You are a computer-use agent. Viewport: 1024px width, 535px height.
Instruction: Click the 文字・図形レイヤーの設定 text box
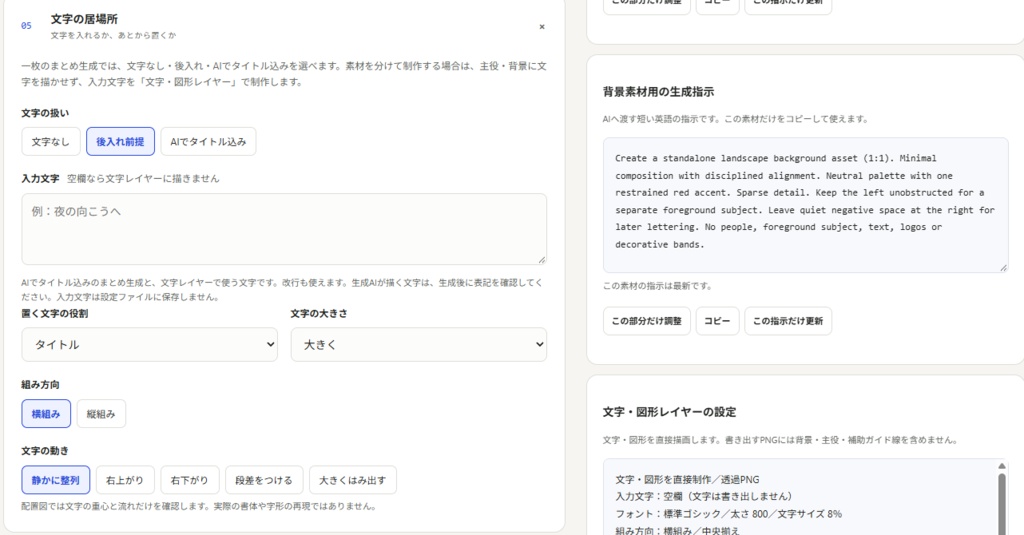[x=805, y=497]
